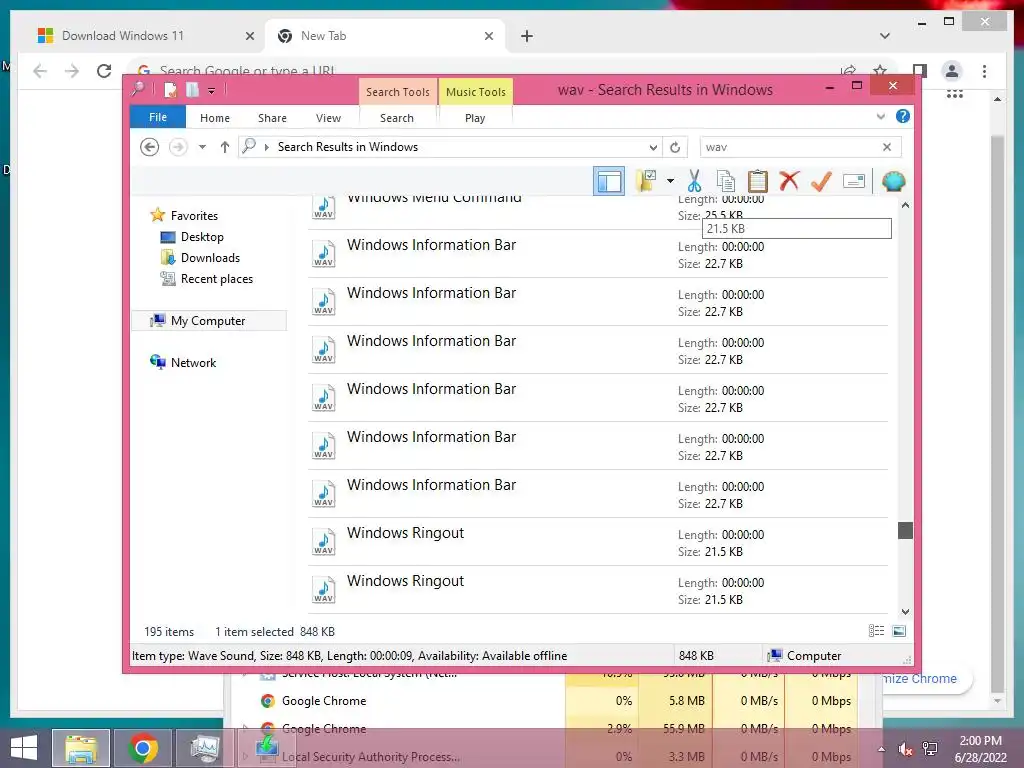Click the E-mail envelope toolbar icon
The image size is (1024, 768).
pyautogui.click(x=854, y=181)
